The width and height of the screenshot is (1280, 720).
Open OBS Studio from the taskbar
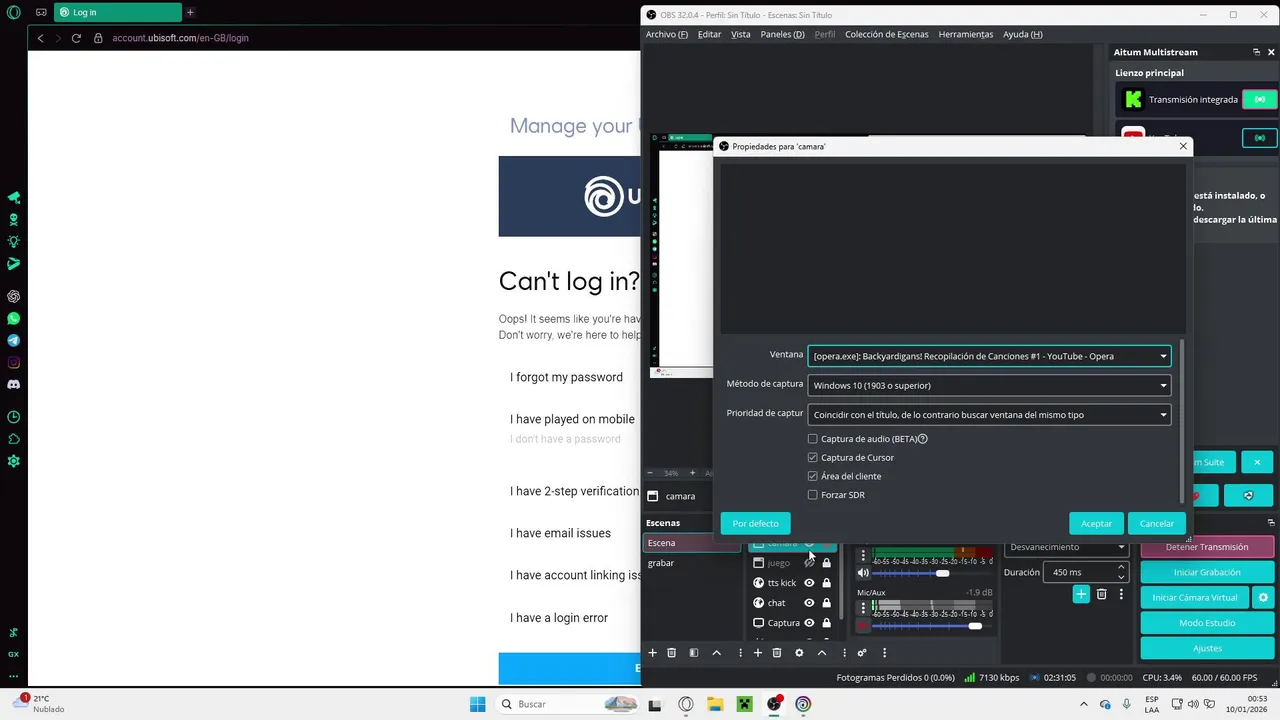(x=774, y=704)
